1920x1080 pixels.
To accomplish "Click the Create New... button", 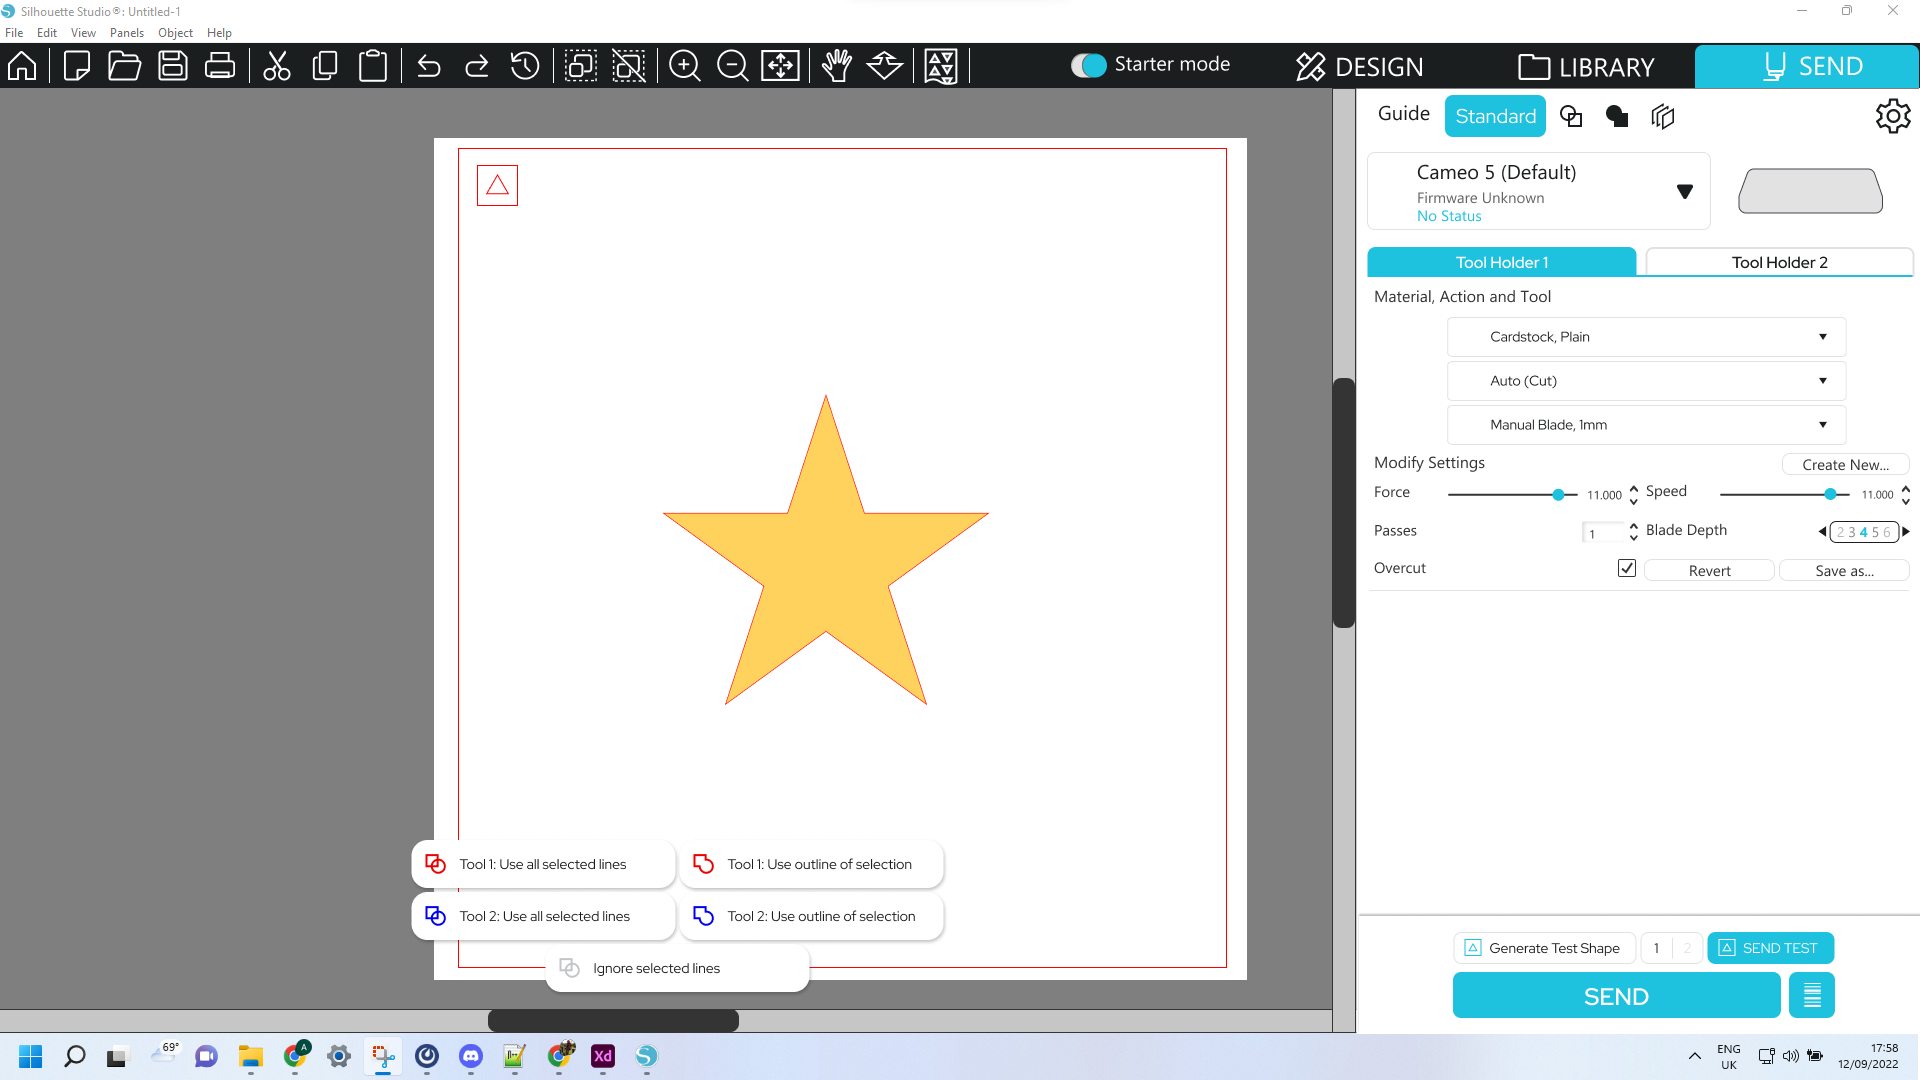I will tap(1845, 465).
